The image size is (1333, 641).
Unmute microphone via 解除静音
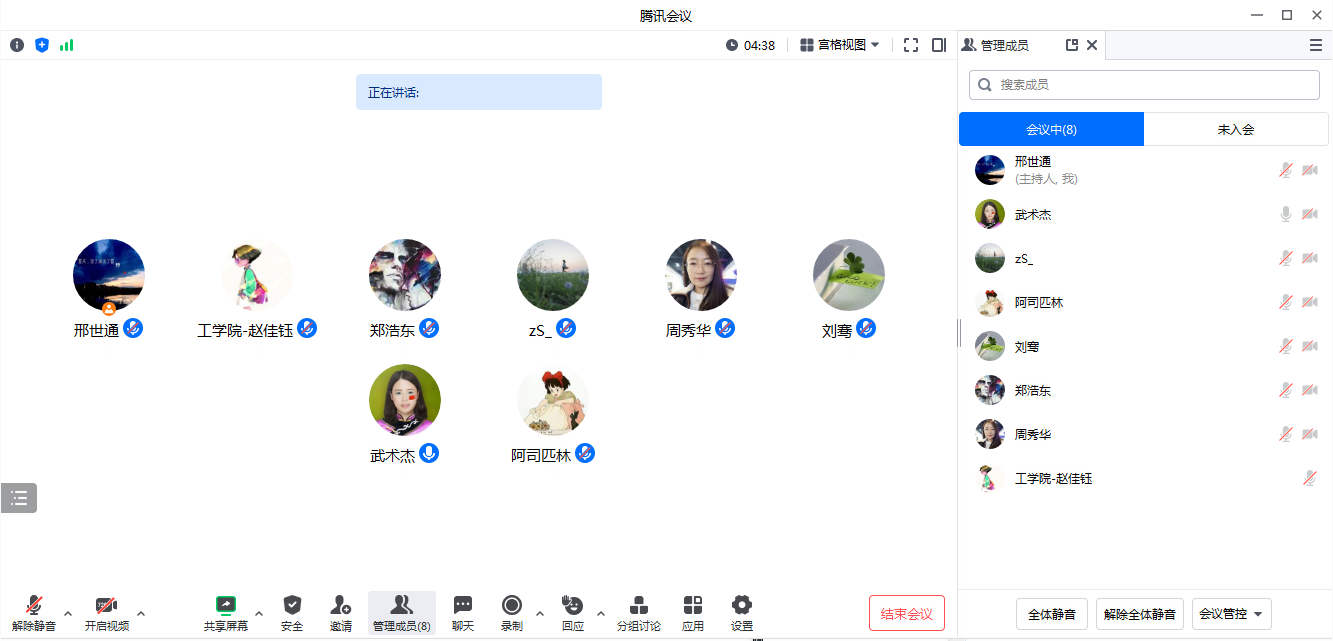point(34,613)
